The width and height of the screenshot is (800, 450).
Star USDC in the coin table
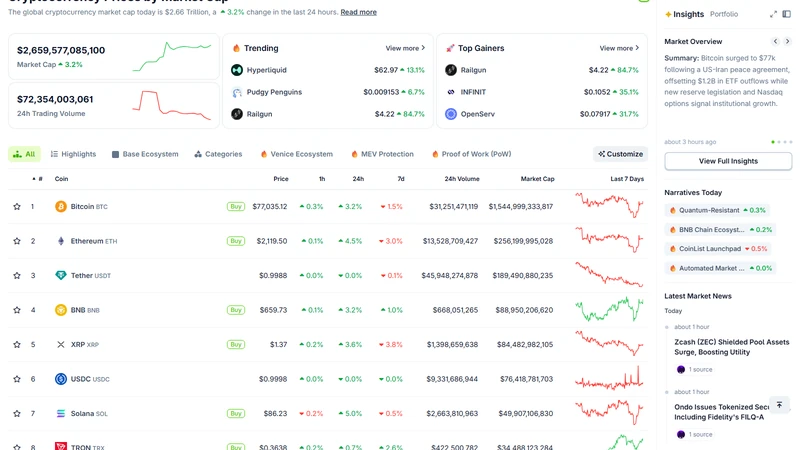(x=17, y=379)
